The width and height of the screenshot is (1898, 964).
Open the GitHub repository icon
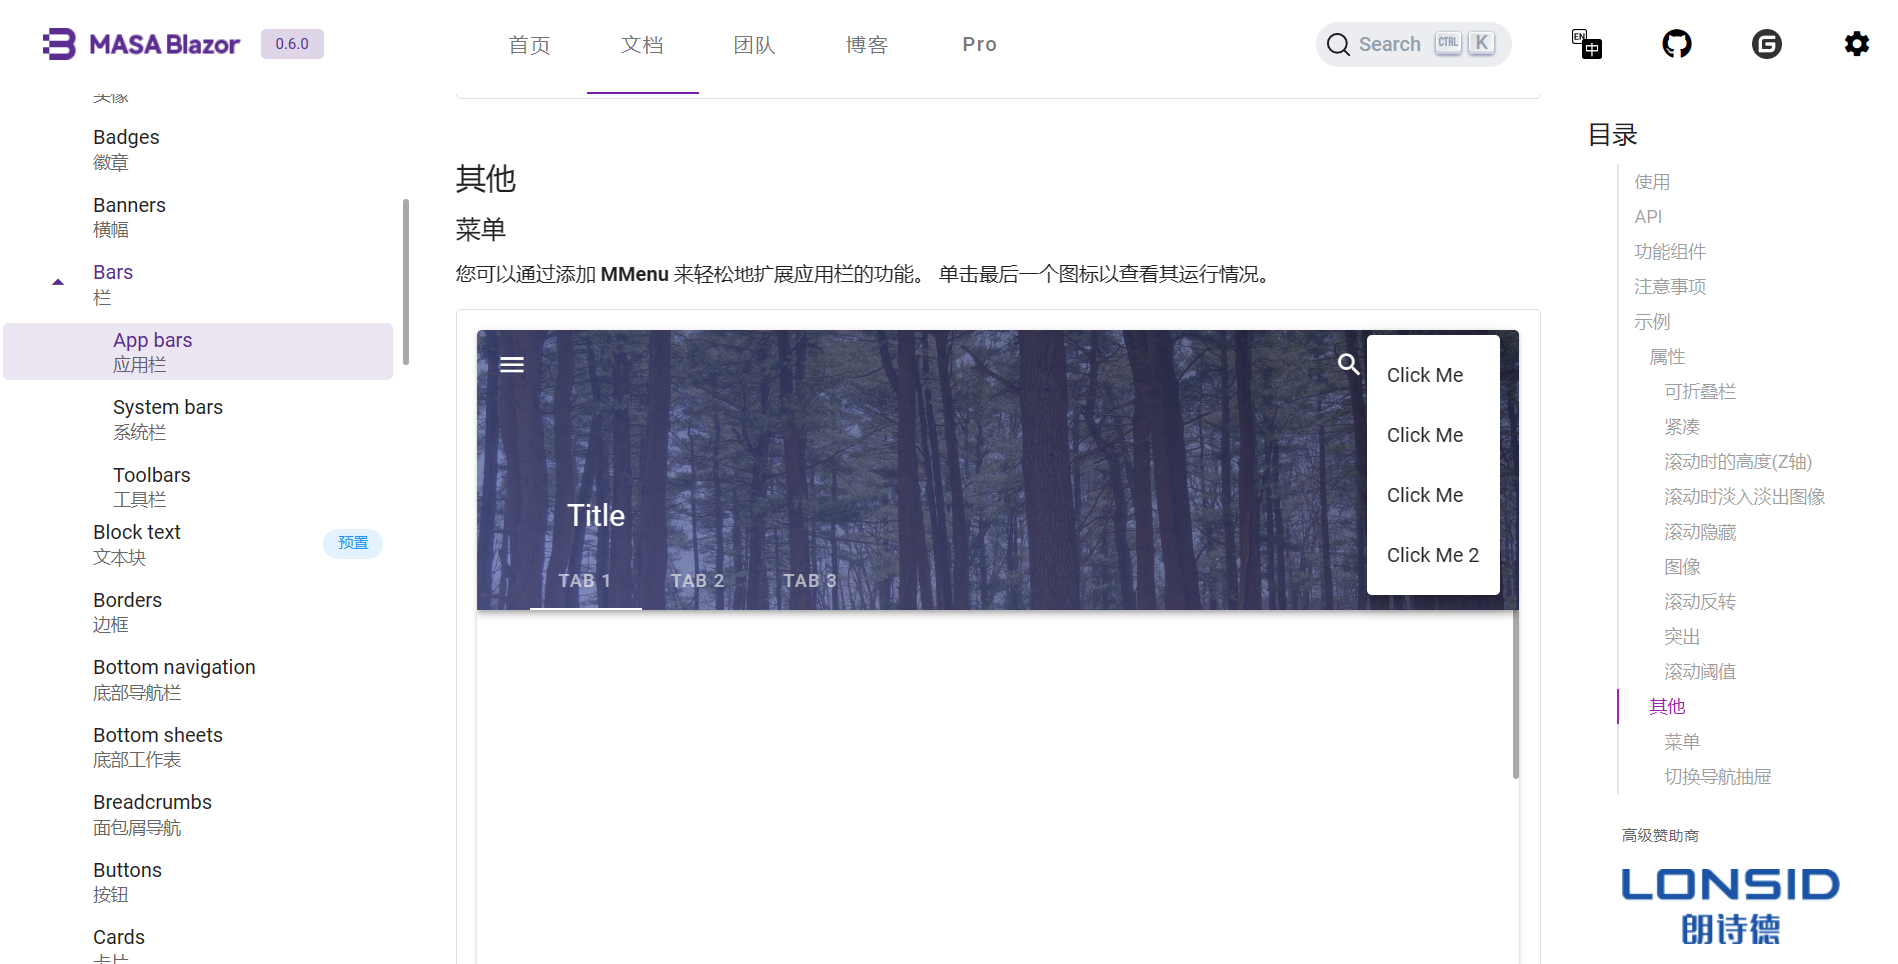click(x=1676, y=44)
